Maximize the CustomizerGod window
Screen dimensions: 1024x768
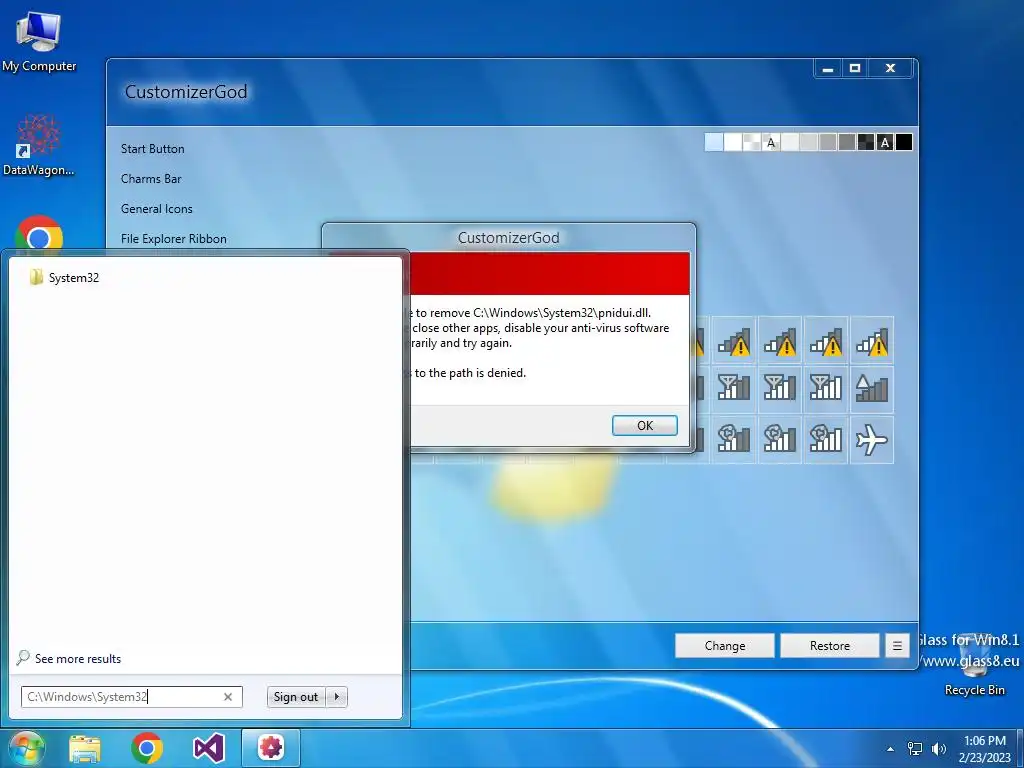[x=855, y=68]
